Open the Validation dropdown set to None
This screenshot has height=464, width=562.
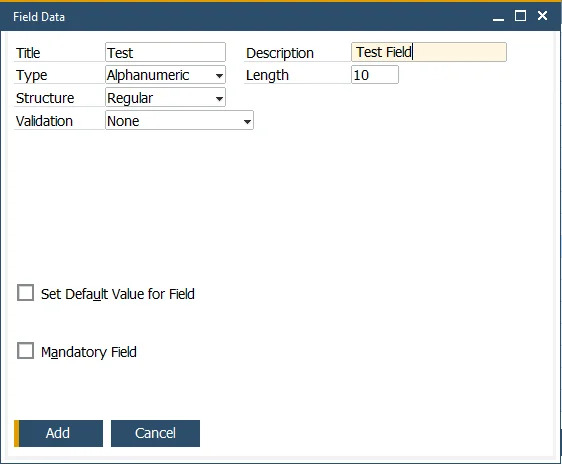pyautogui.click(x=179, y=120)
